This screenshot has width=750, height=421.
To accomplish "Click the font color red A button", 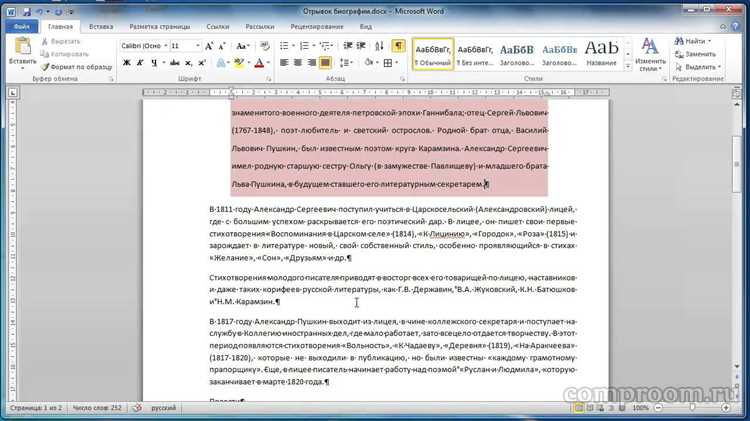I will point(259,63).
